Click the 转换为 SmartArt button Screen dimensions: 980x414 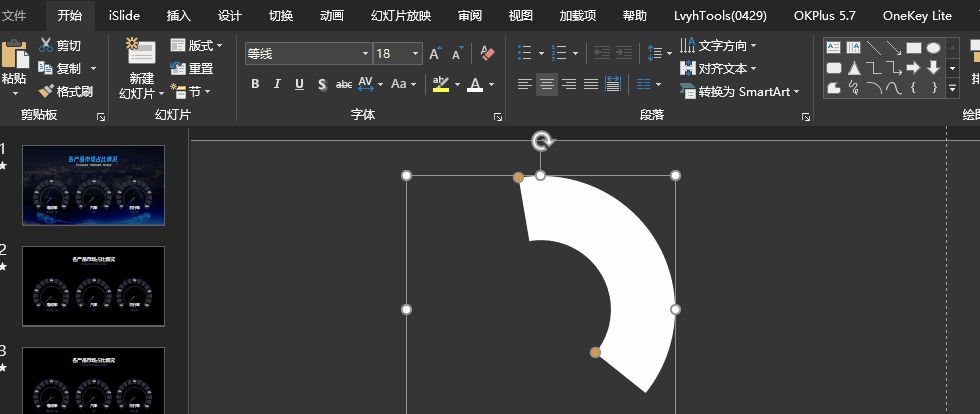740,91
